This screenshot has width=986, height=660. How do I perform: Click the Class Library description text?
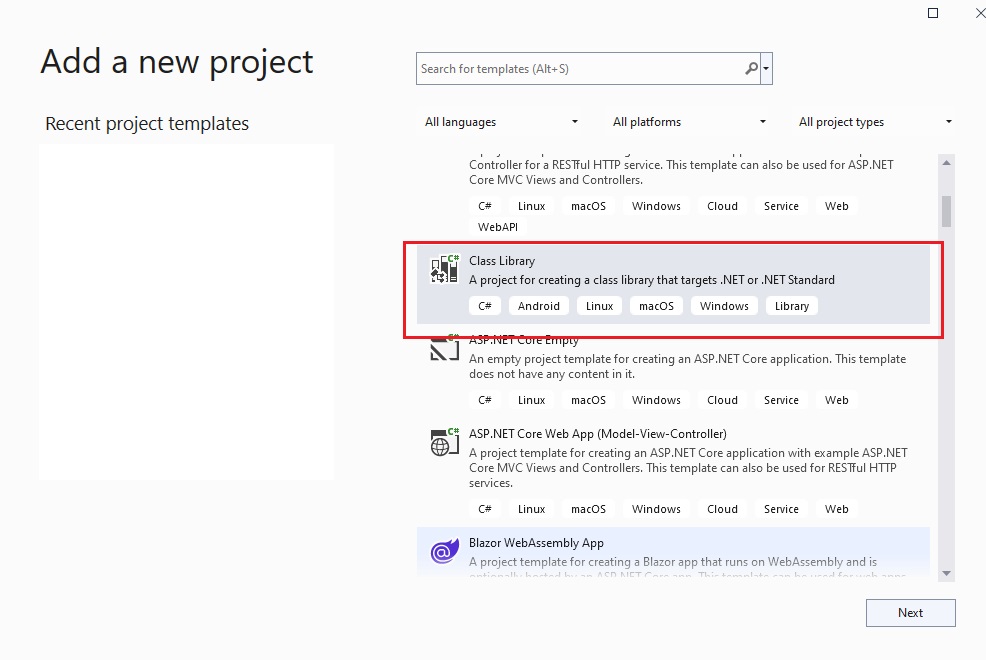[652, 280]
